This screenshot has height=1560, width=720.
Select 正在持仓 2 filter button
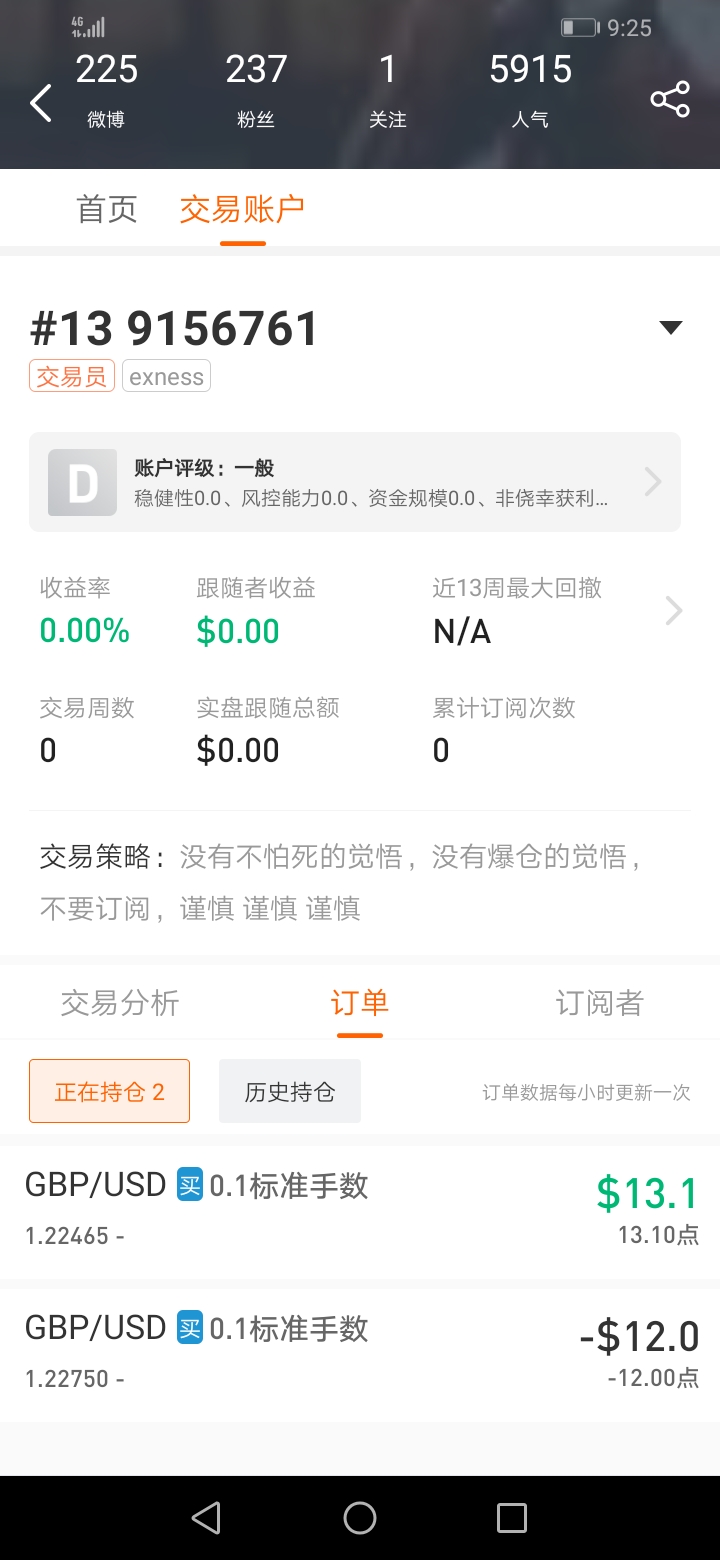[109, 1091]
